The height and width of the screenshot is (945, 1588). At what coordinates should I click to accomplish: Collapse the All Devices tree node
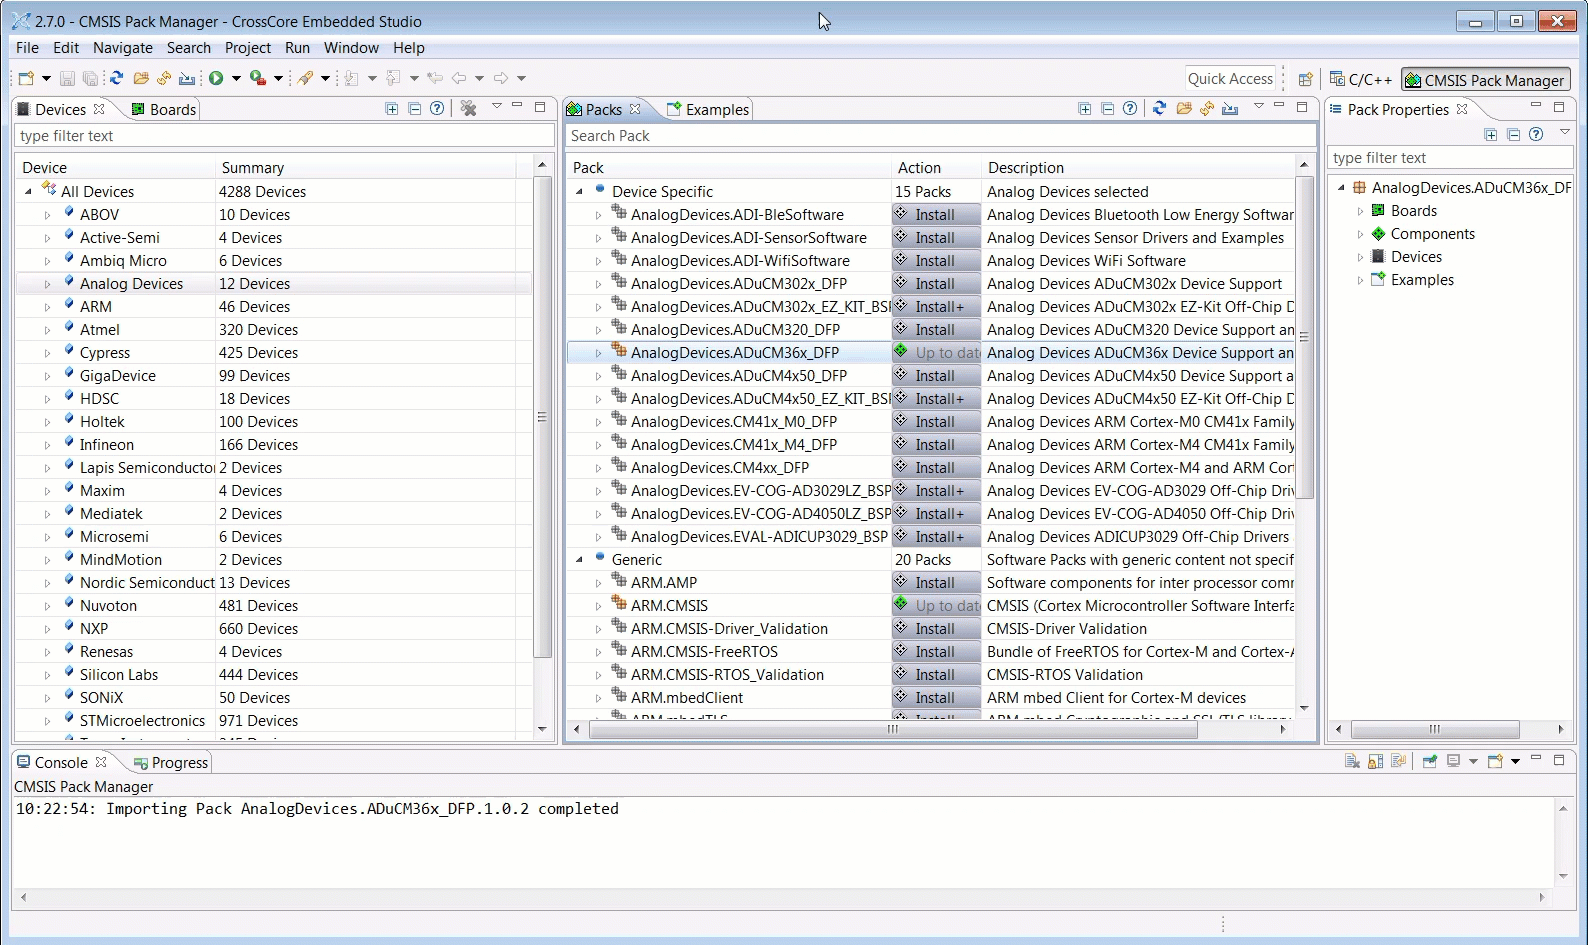(28, 192)
